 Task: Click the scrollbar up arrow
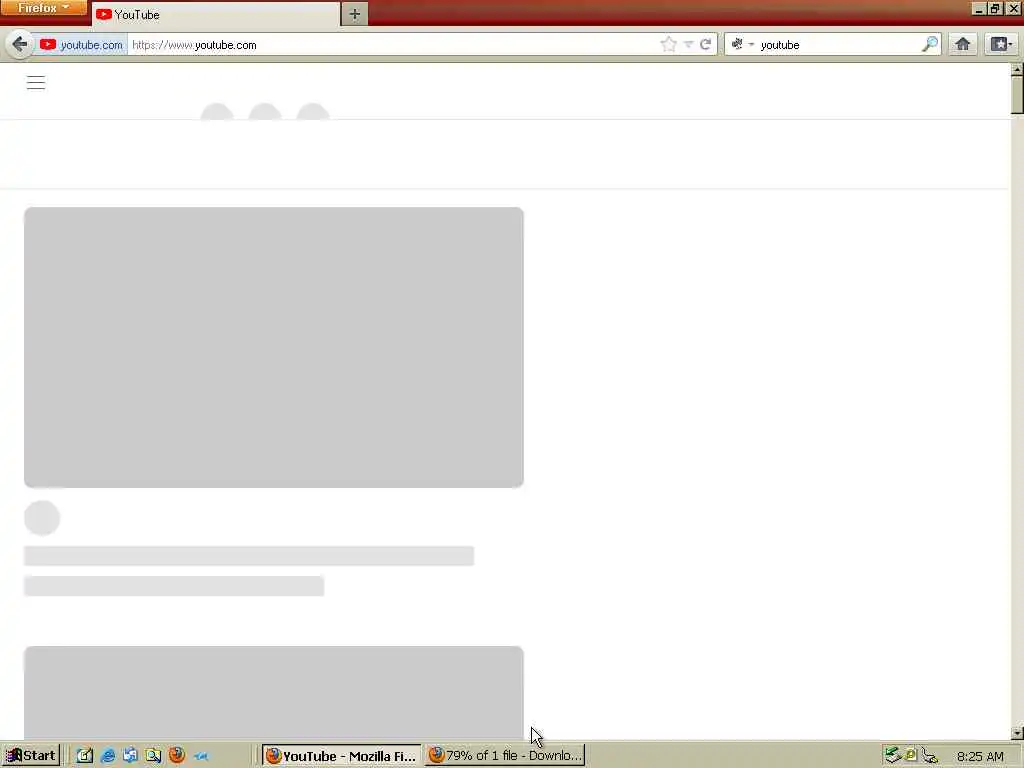[x=1017, y=69]
